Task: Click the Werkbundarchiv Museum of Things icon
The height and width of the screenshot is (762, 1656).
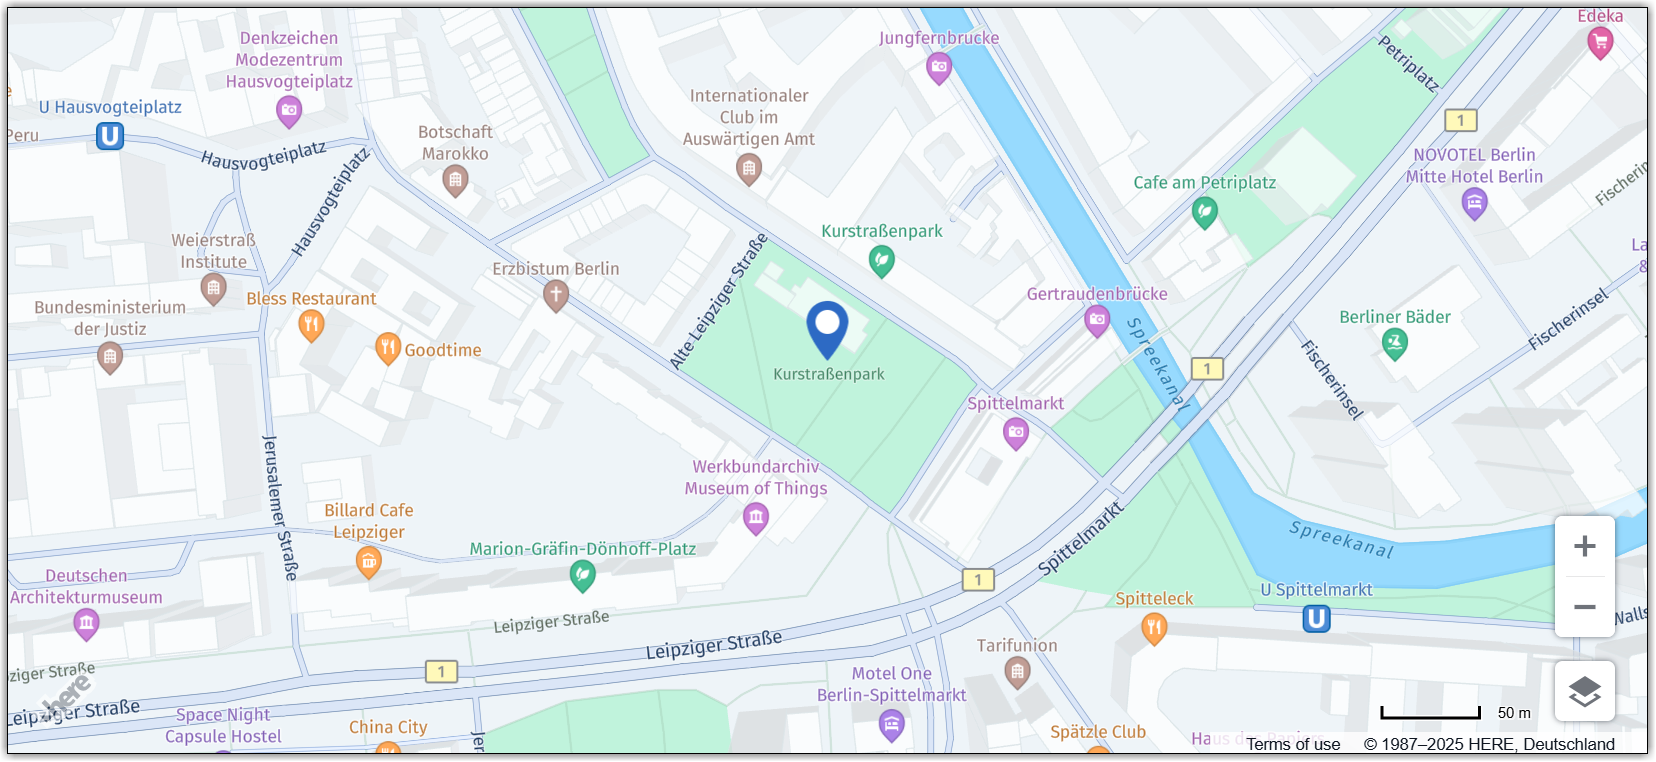Action: point(756,518)
